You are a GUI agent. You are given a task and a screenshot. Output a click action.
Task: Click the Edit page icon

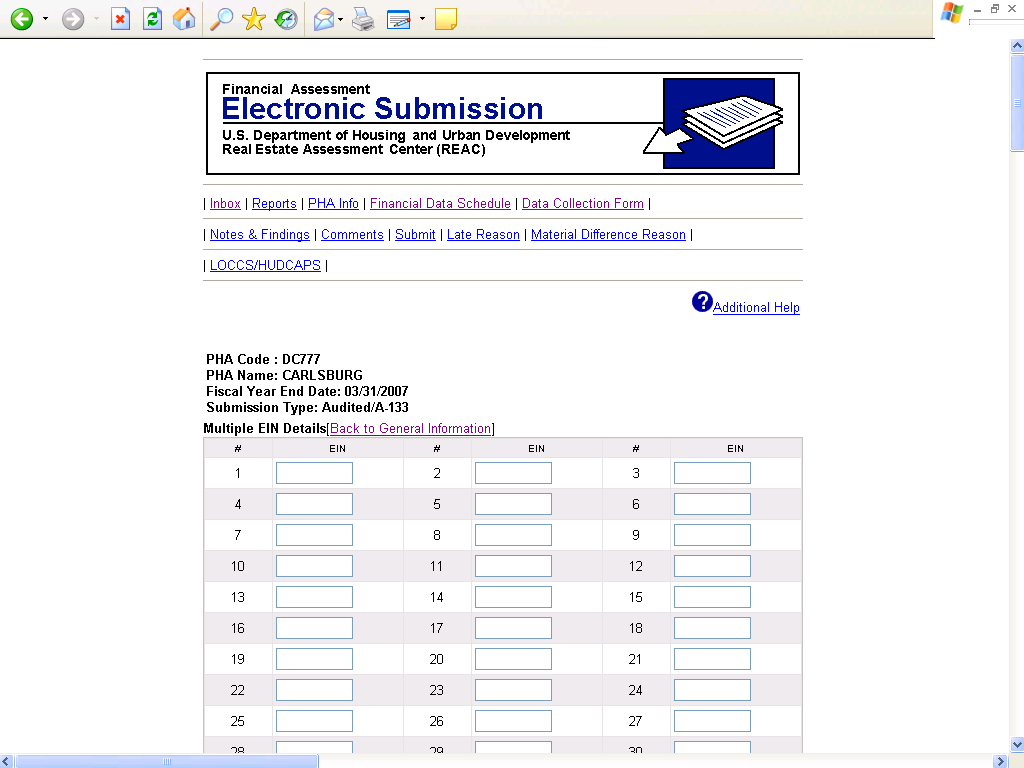click(x=398, y=20)
